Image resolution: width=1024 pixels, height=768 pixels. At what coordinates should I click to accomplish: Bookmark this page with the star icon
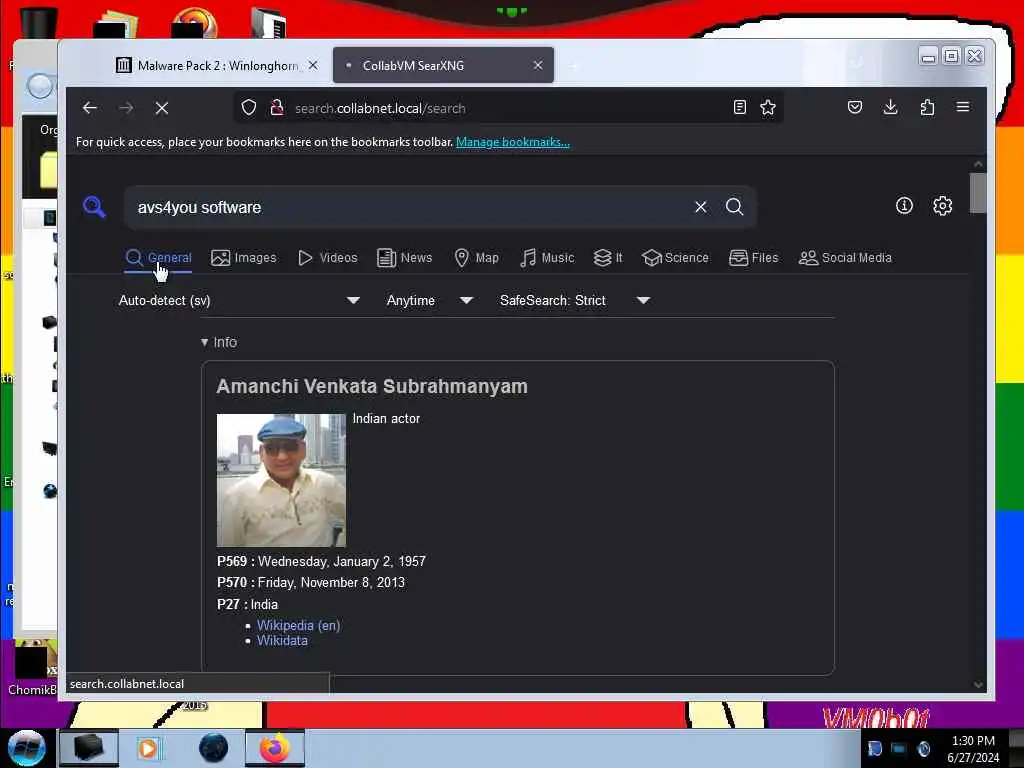point(768,107)
